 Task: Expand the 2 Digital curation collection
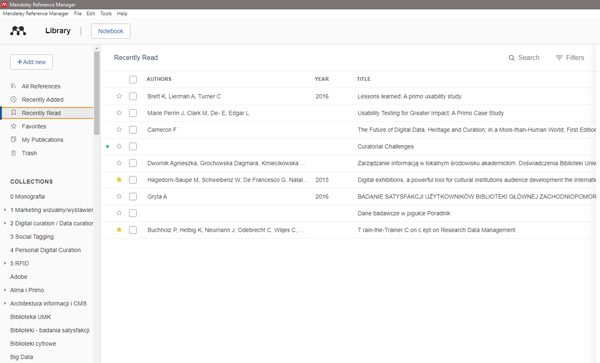[x=5, y=223]
